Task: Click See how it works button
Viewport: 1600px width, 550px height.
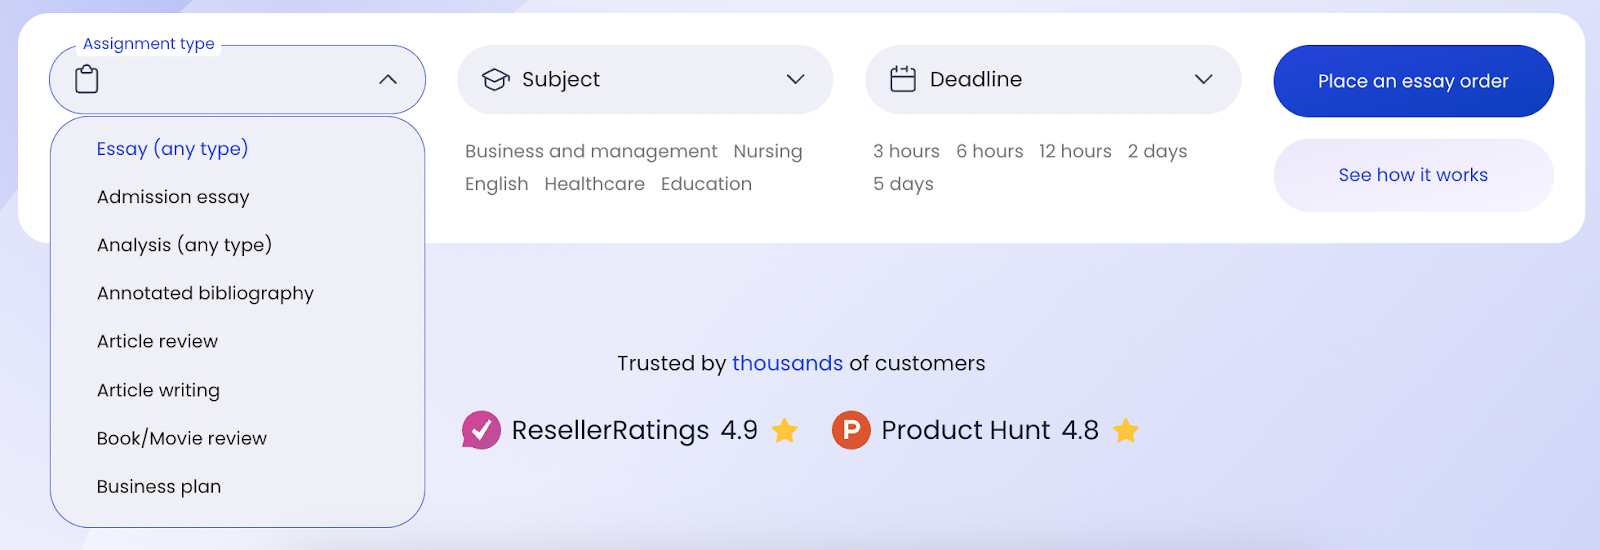Action: 1413,175
